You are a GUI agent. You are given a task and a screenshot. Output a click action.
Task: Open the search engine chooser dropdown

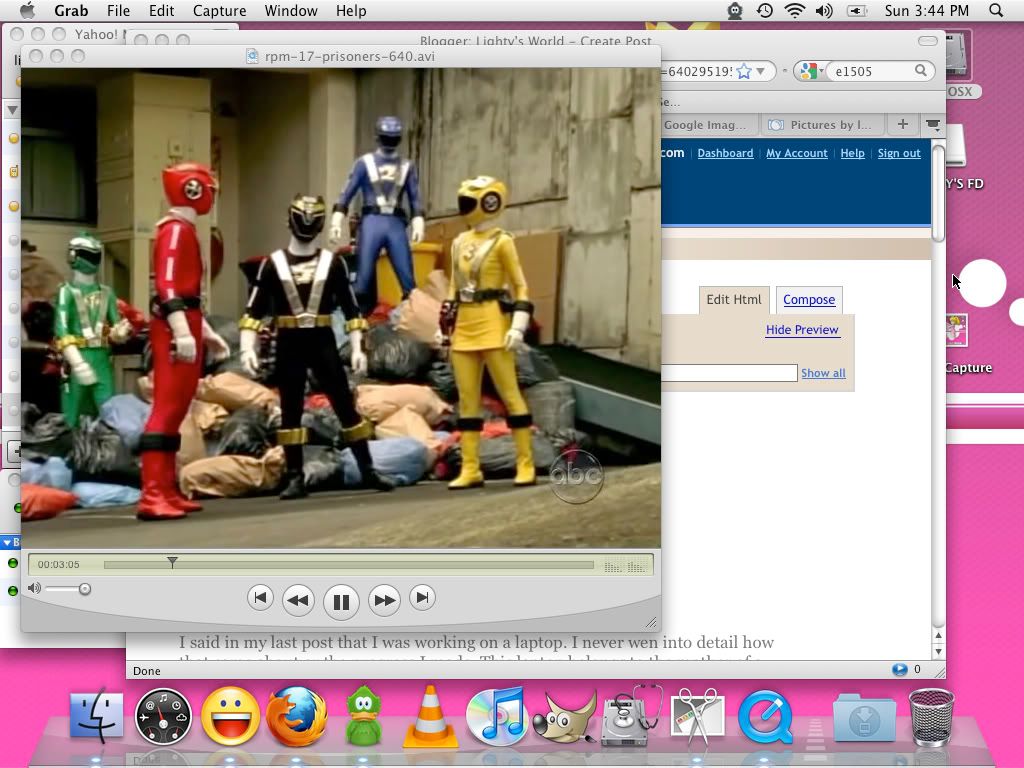pyautogui.click(x=812, y=71)
